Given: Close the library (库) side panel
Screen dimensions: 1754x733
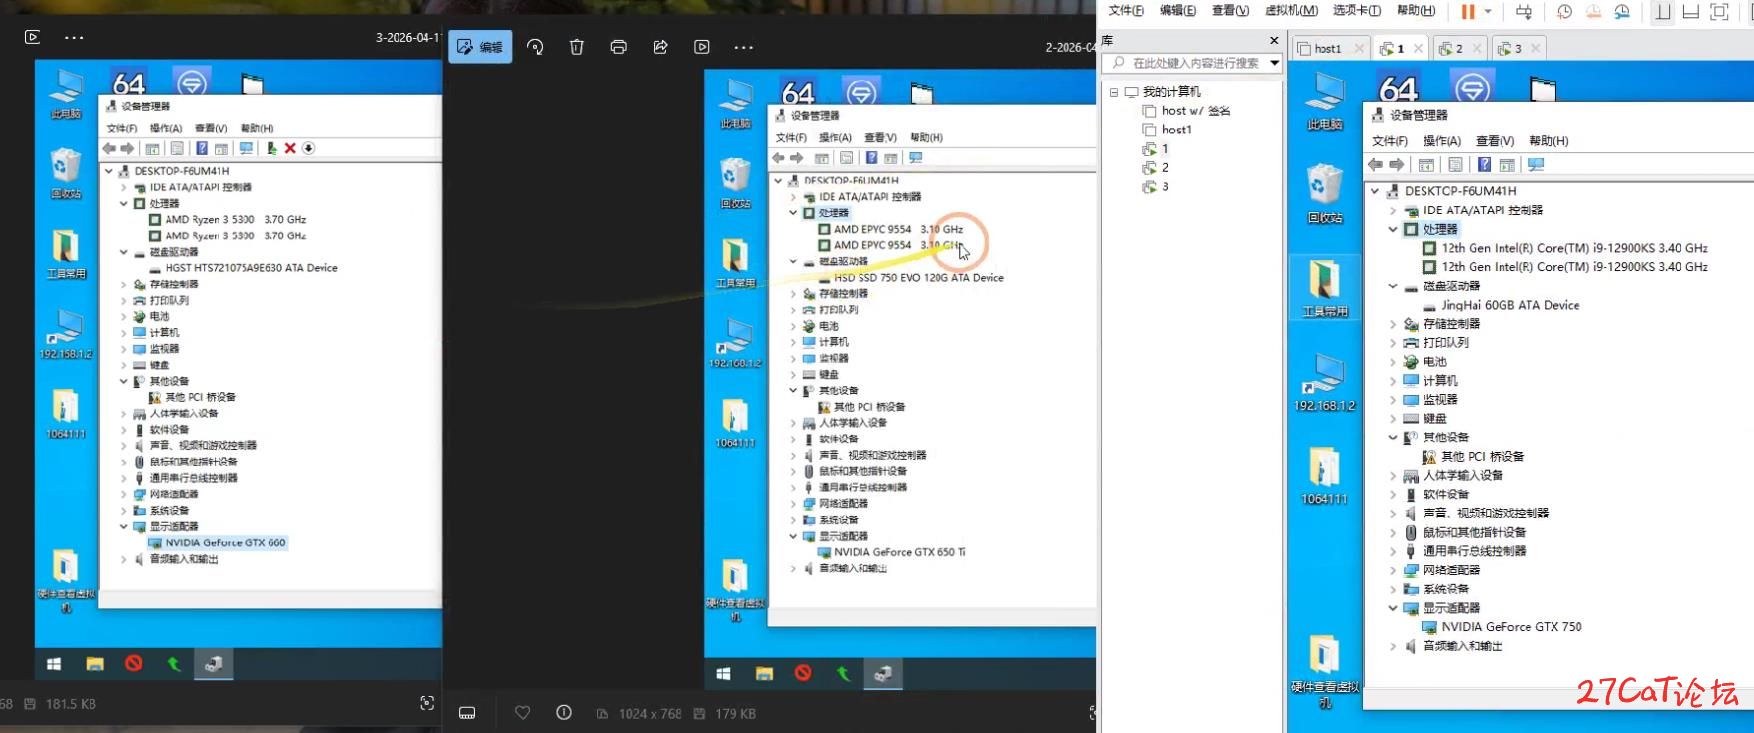Looking at the screenshot, I should point(1274,41).
